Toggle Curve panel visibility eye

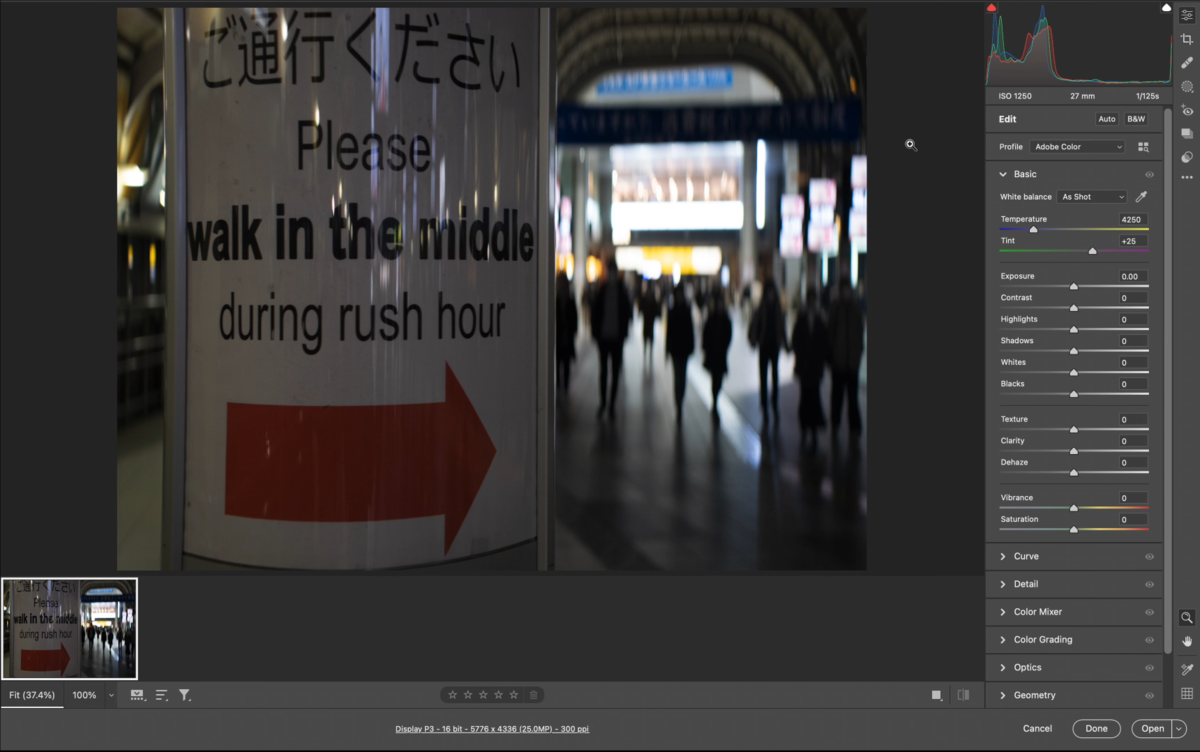point(1149,557)
